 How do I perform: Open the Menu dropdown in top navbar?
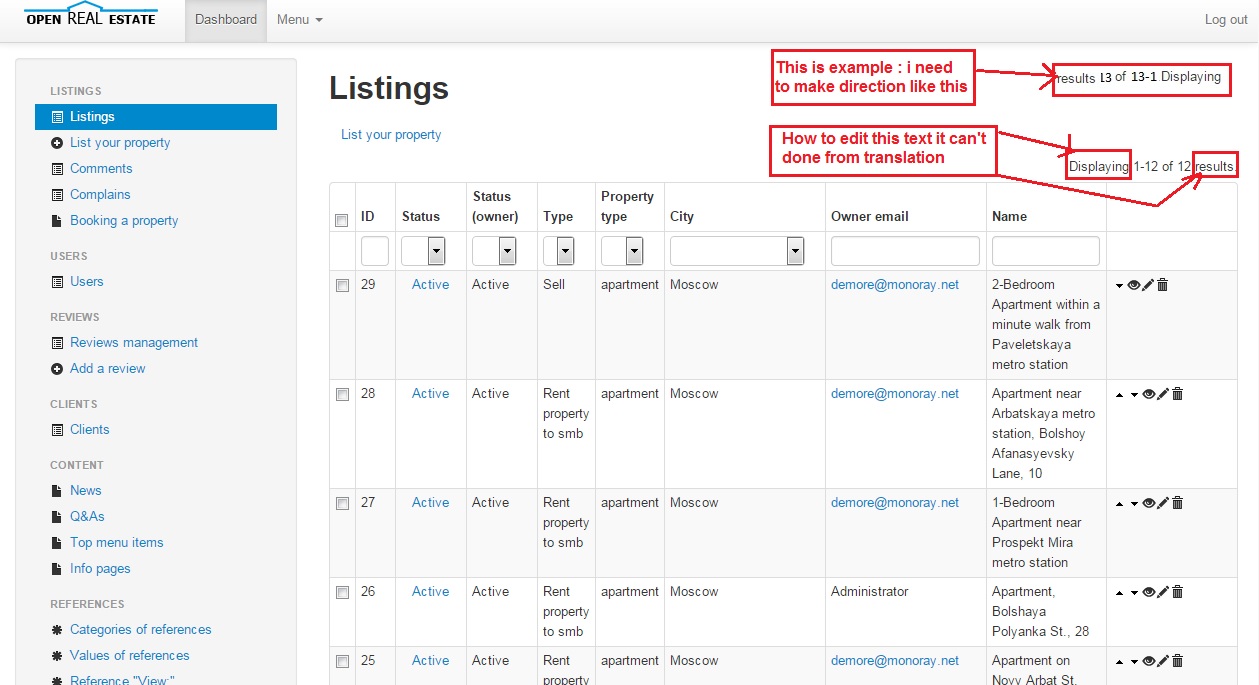click(x=299, y=20)
